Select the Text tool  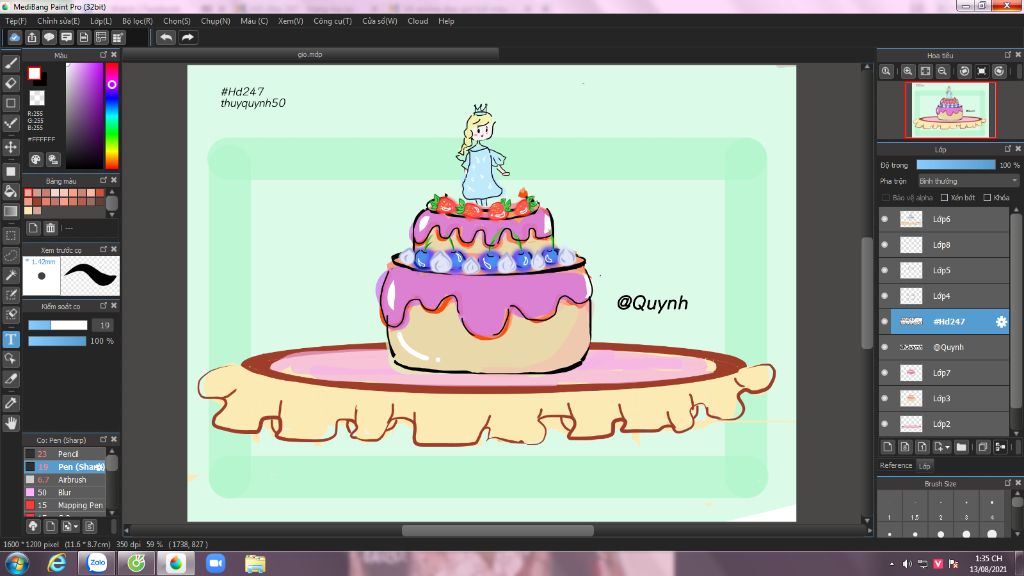[10, 339]
